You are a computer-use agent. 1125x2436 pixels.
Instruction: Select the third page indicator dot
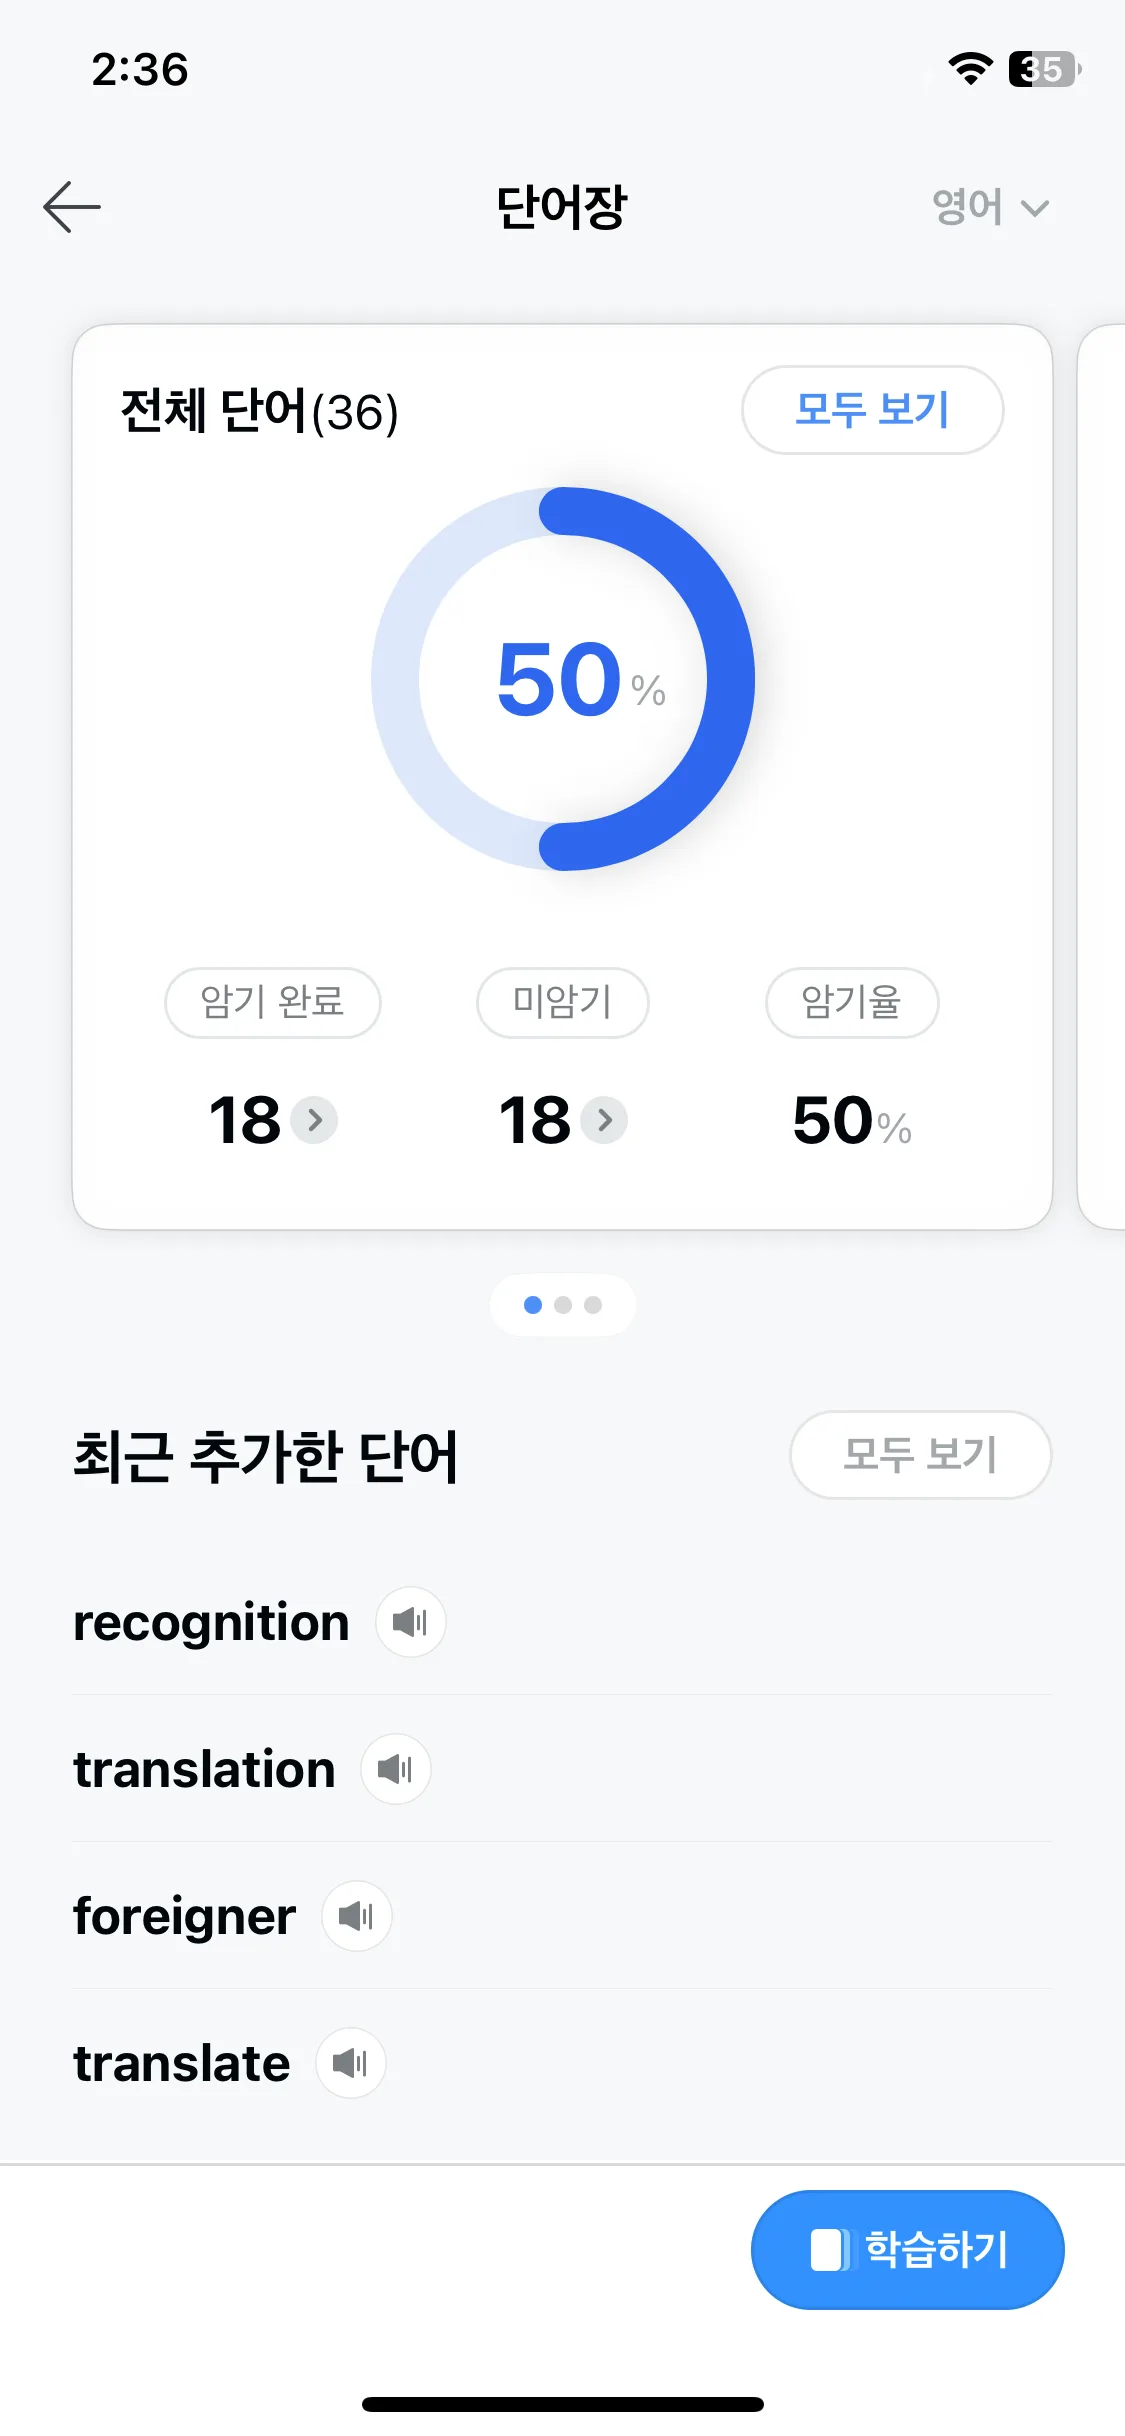click(593, 1305)
